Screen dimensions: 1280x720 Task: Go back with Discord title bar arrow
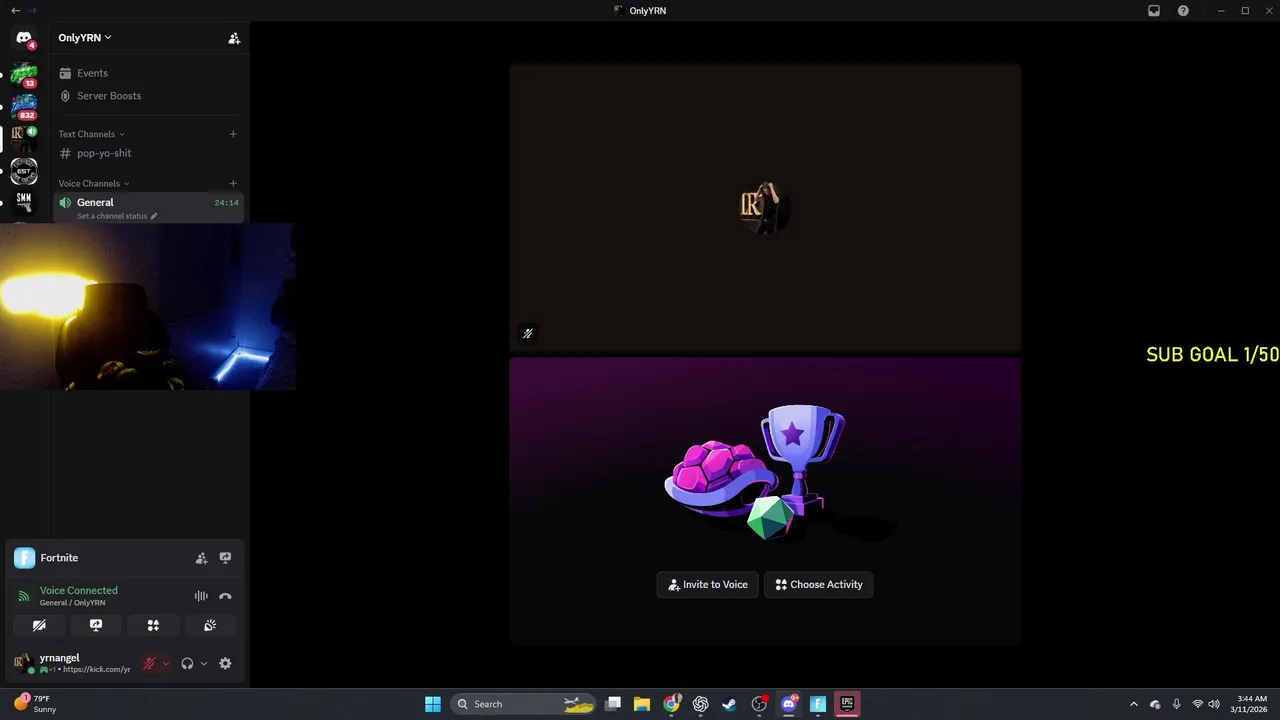[x=15, y=10]
